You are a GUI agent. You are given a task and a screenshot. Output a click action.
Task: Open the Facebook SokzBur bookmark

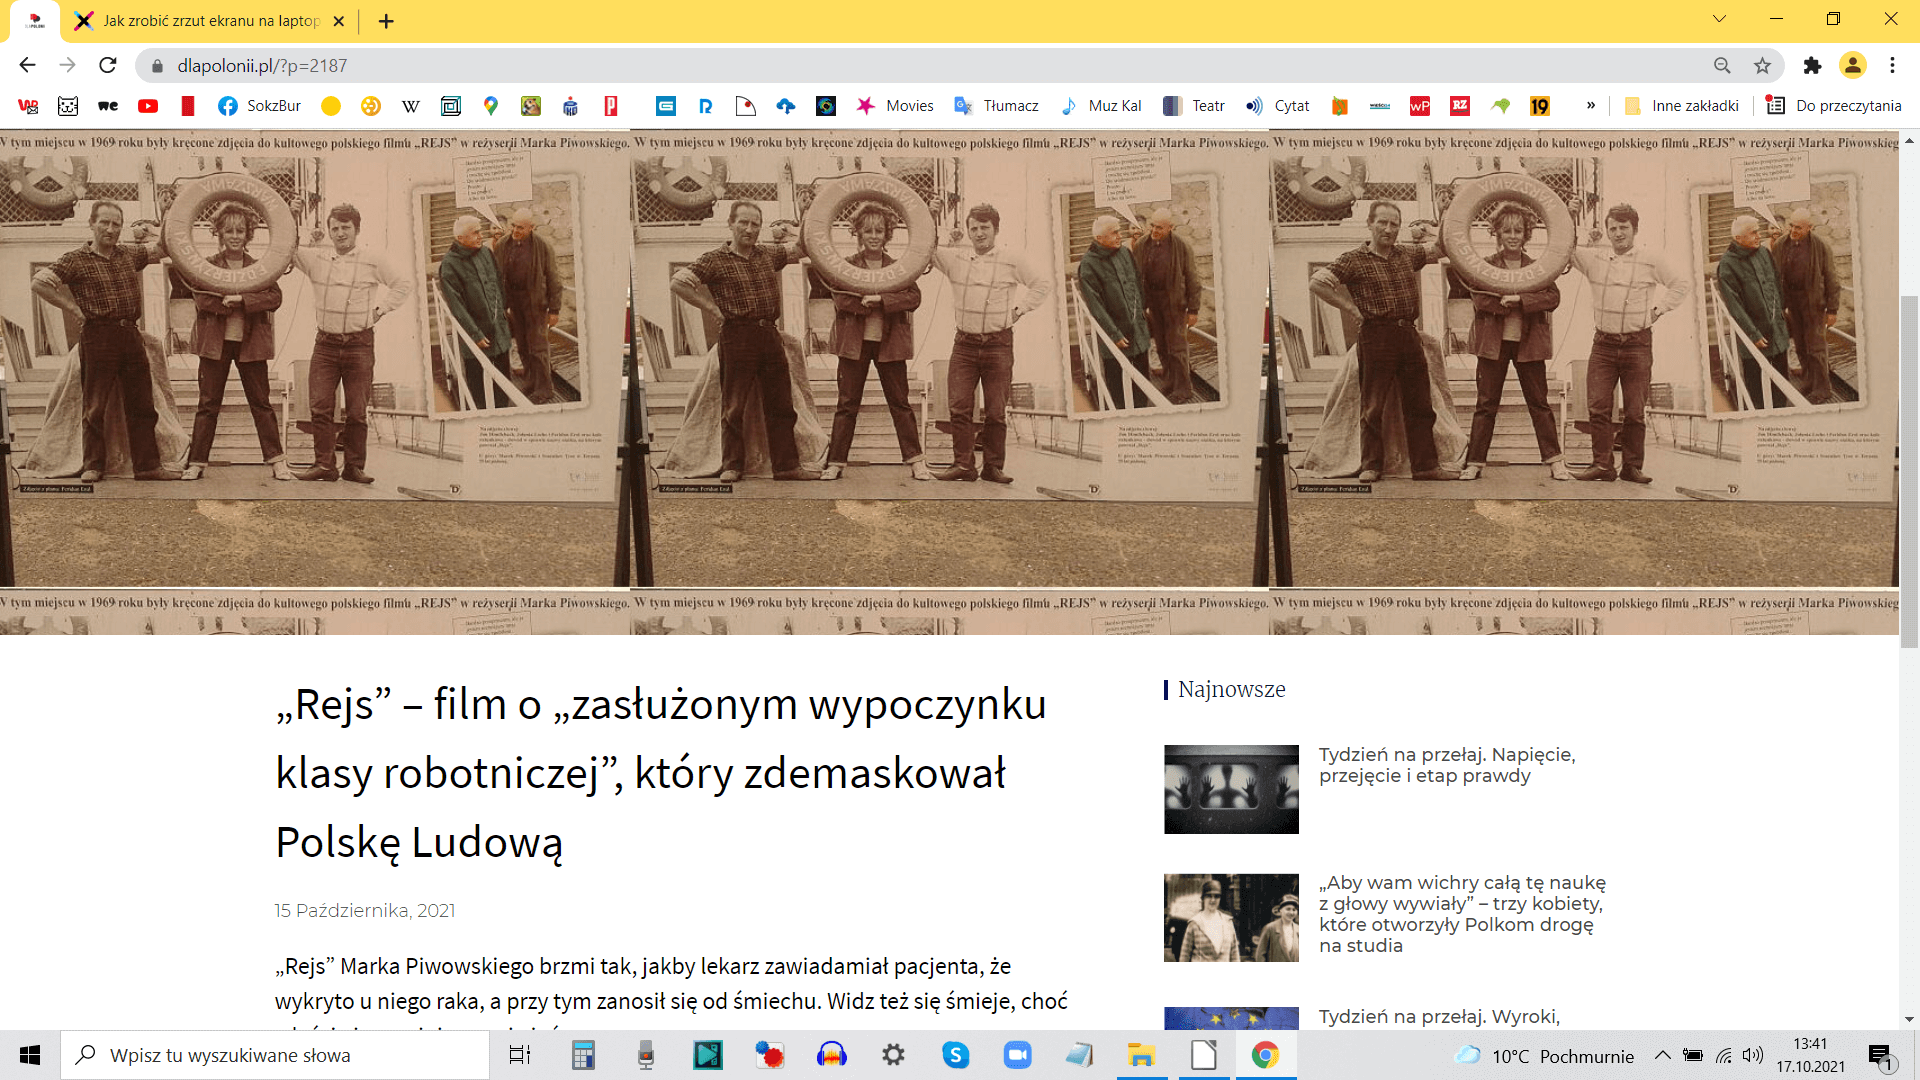259,106
